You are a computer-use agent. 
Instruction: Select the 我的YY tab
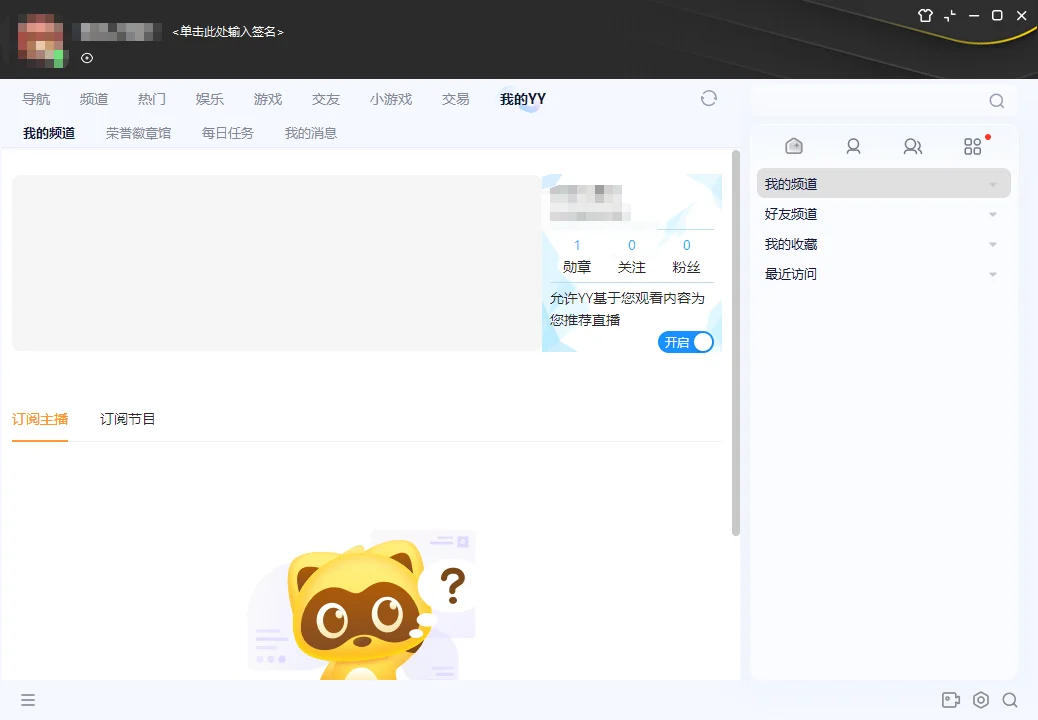coord(523,99)
